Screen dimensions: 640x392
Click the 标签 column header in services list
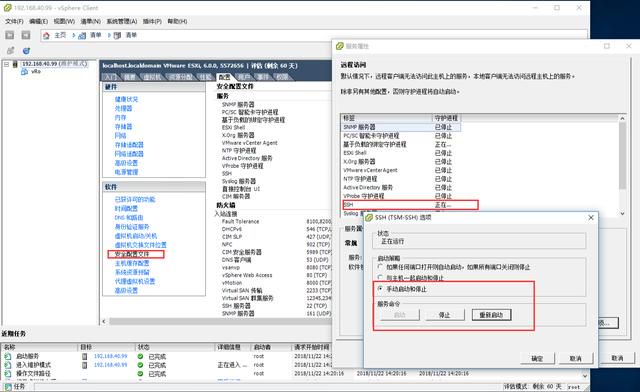tap(387, 118)
